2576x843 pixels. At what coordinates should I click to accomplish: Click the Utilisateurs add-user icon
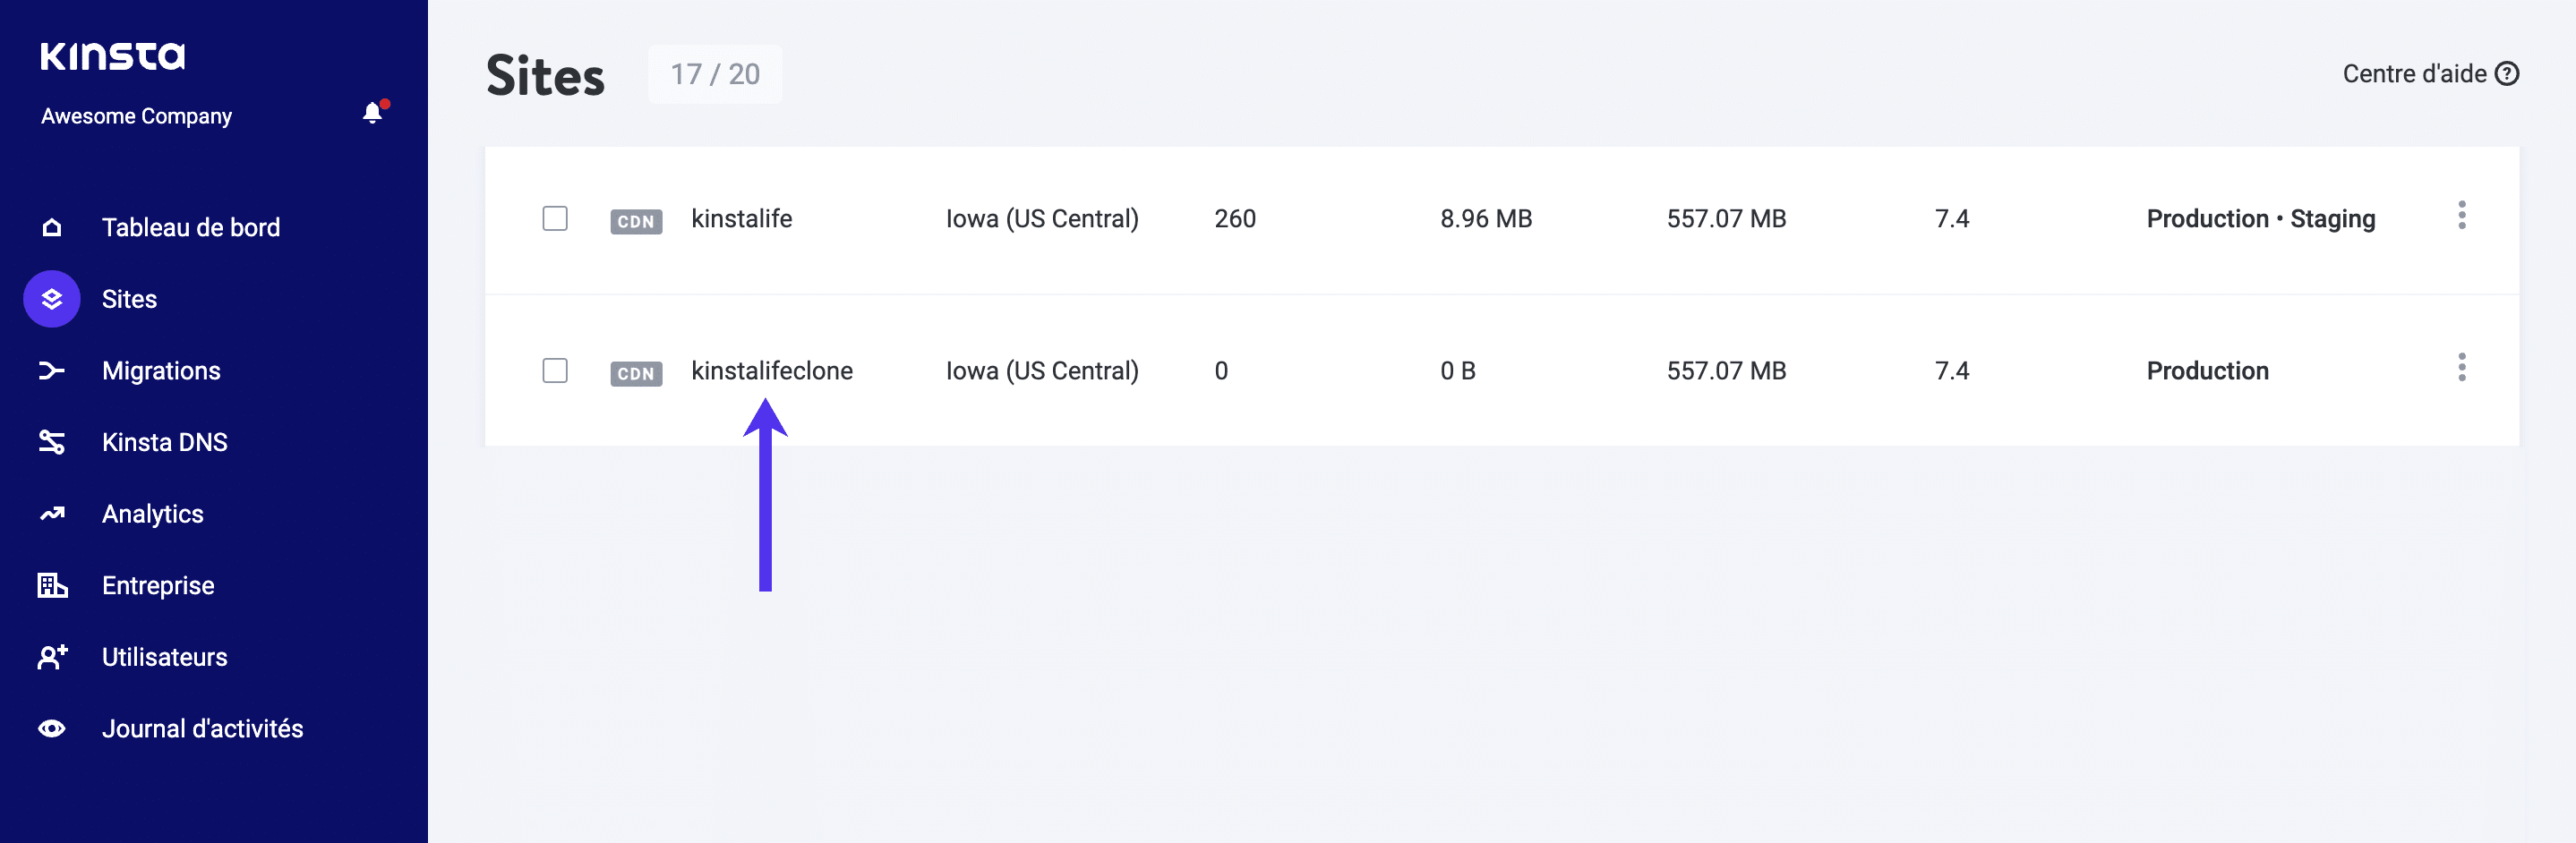pos(52,657)
